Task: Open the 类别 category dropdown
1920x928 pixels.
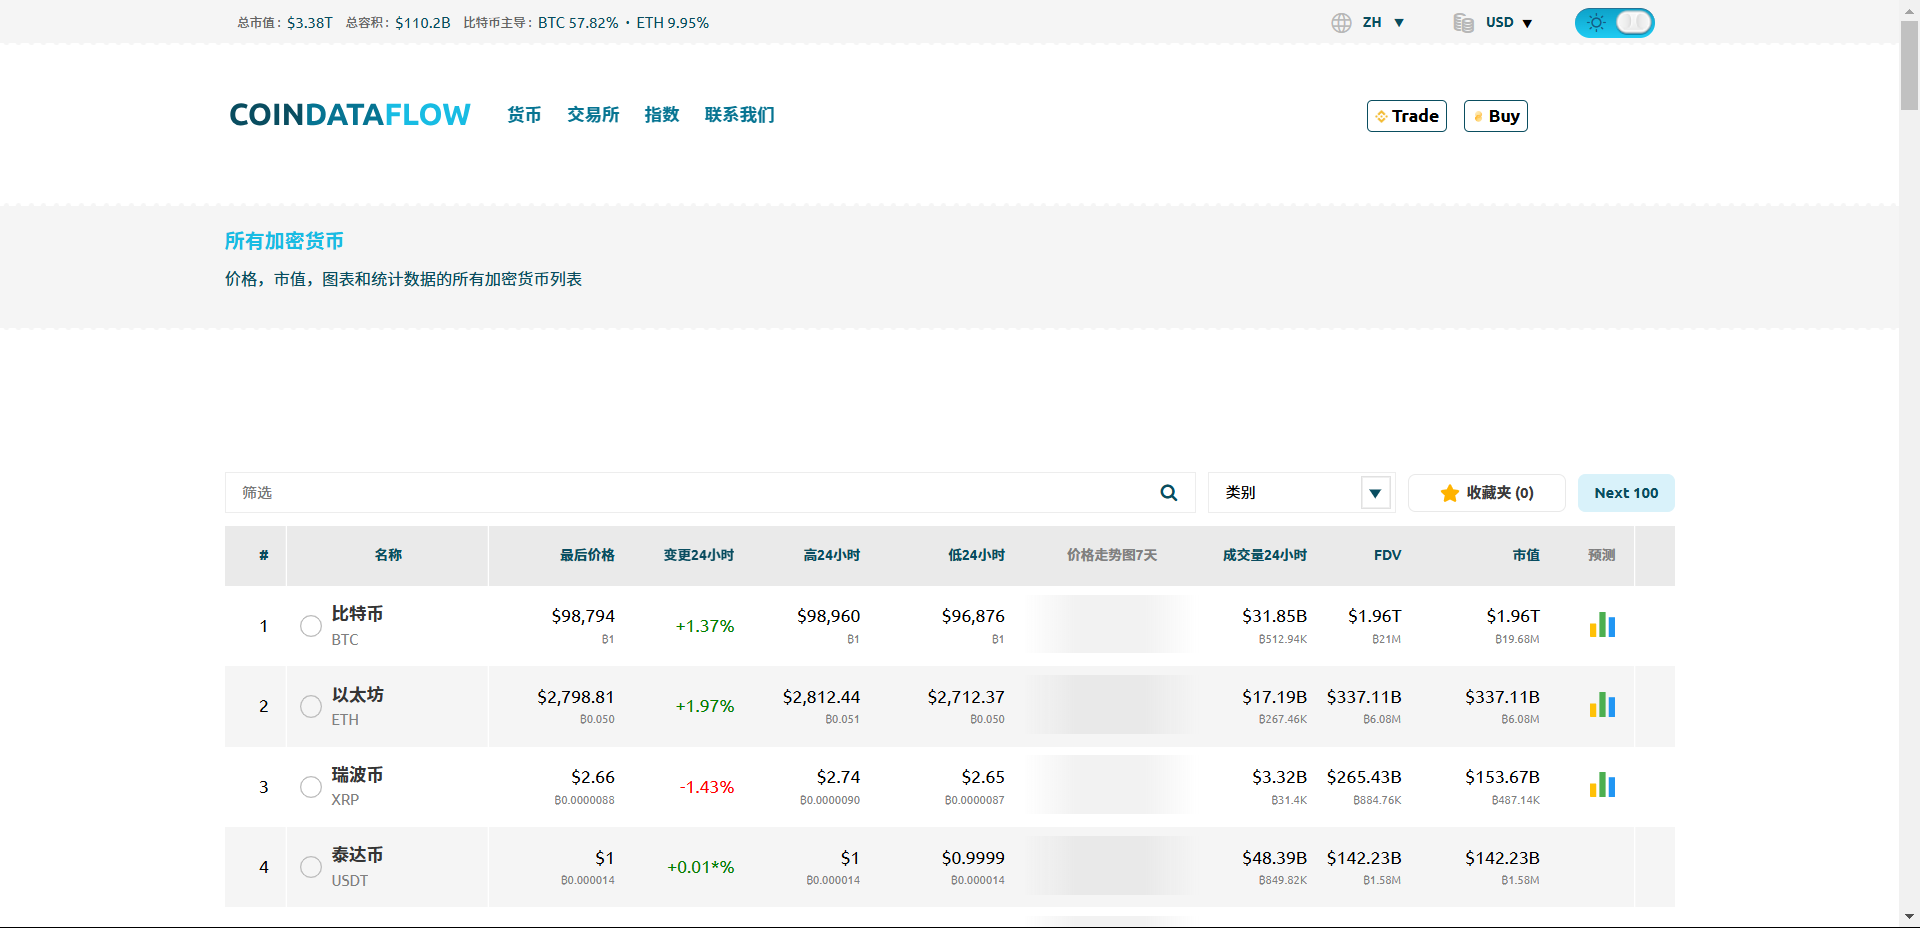Action: click(1299, 492)
